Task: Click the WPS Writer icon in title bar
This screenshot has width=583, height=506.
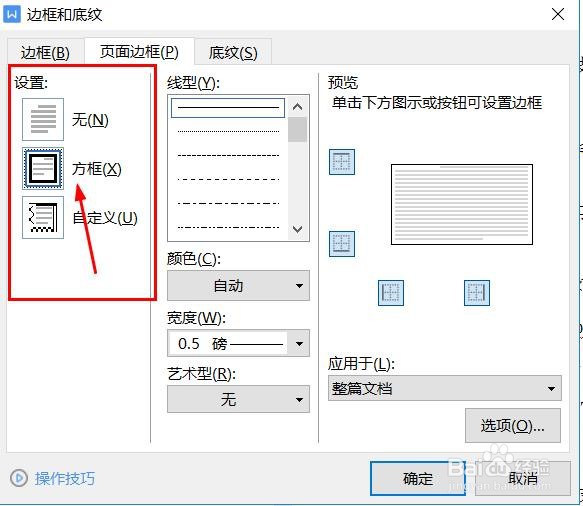Action: [12, 15]
